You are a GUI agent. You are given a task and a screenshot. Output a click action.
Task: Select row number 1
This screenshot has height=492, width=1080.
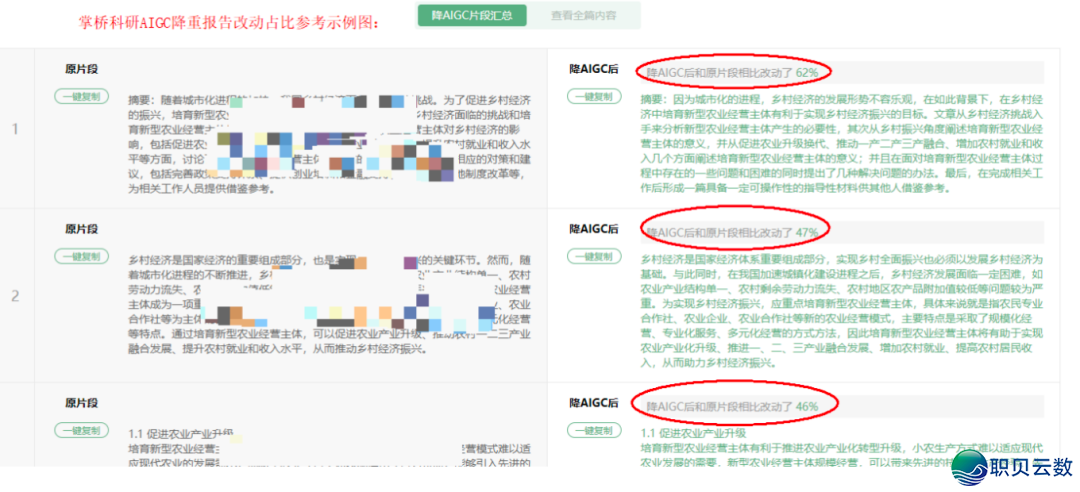coord(14,129)
